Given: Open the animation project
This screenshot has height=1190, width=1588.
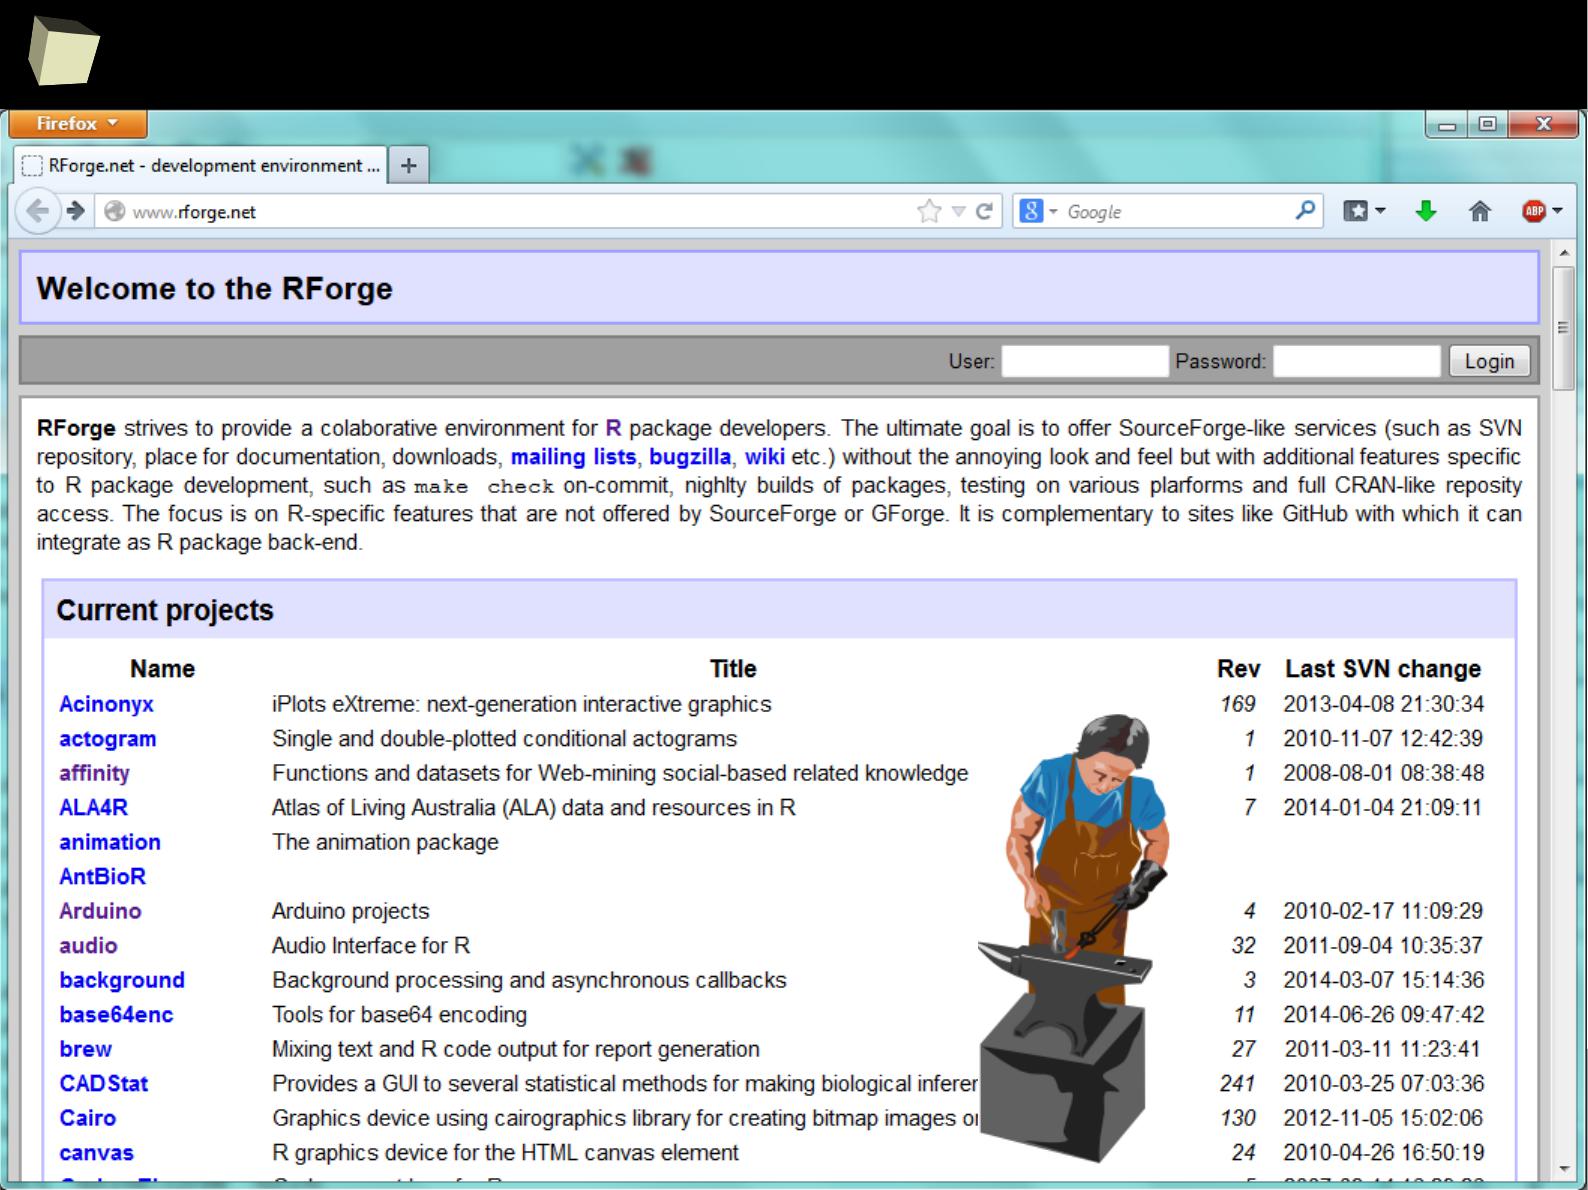Looking at the screenshot, I should [x=110, y=842].
